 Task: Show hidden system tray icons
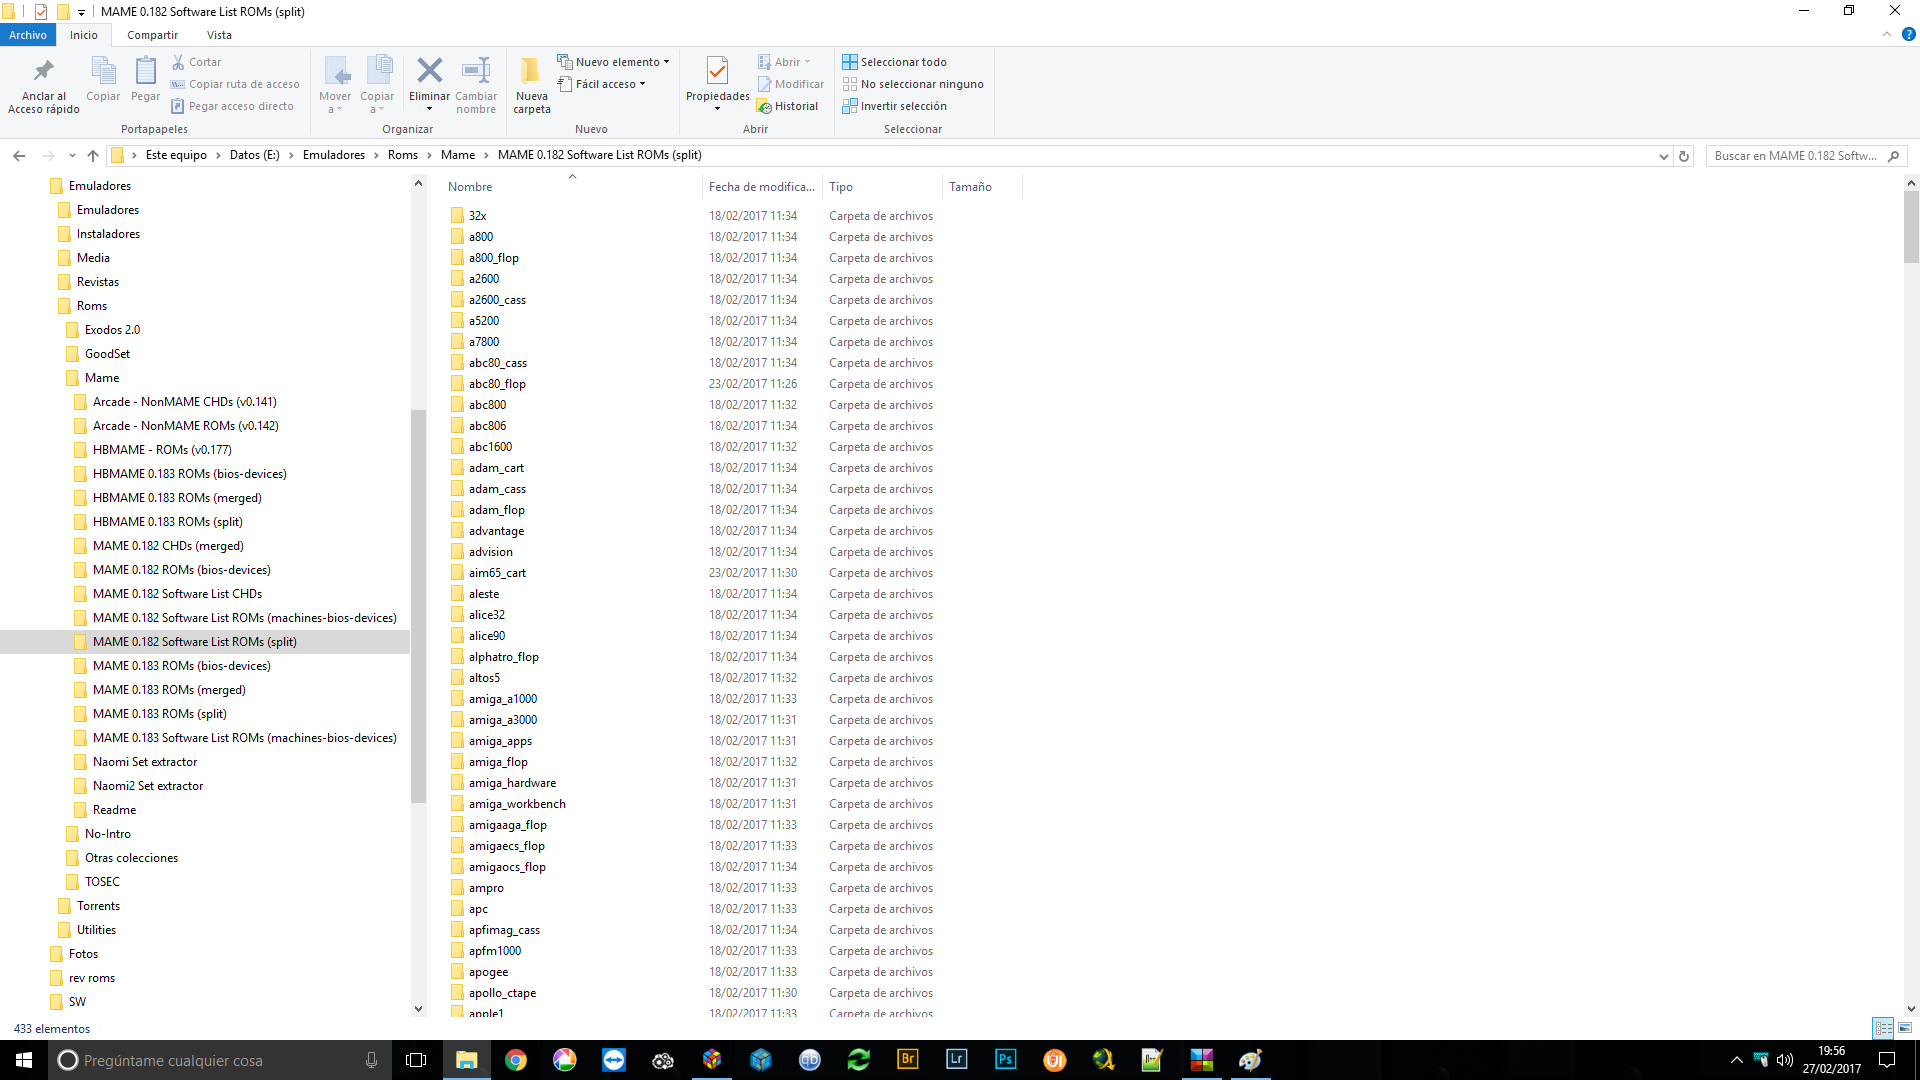click(x=1736, y=1060)
